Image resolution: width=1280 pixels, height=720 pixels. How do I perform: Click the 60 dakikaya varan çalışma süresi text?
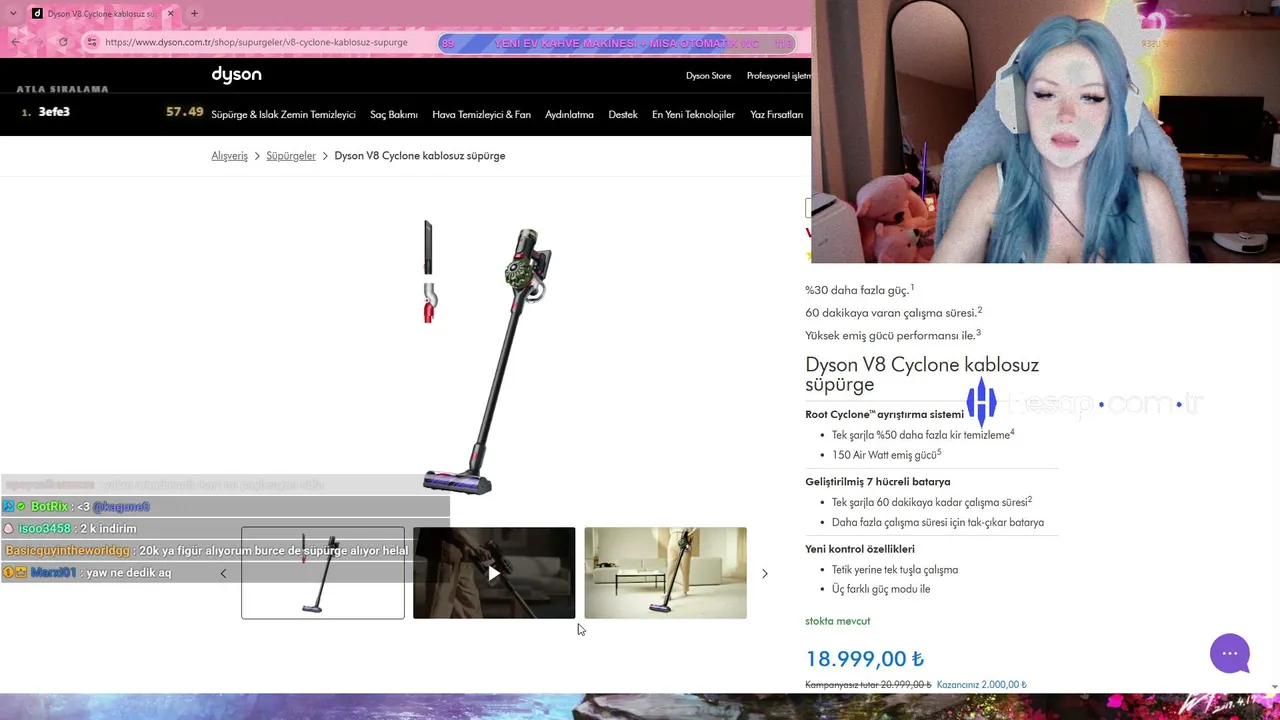pyautogui.click(x=893, y=313)
